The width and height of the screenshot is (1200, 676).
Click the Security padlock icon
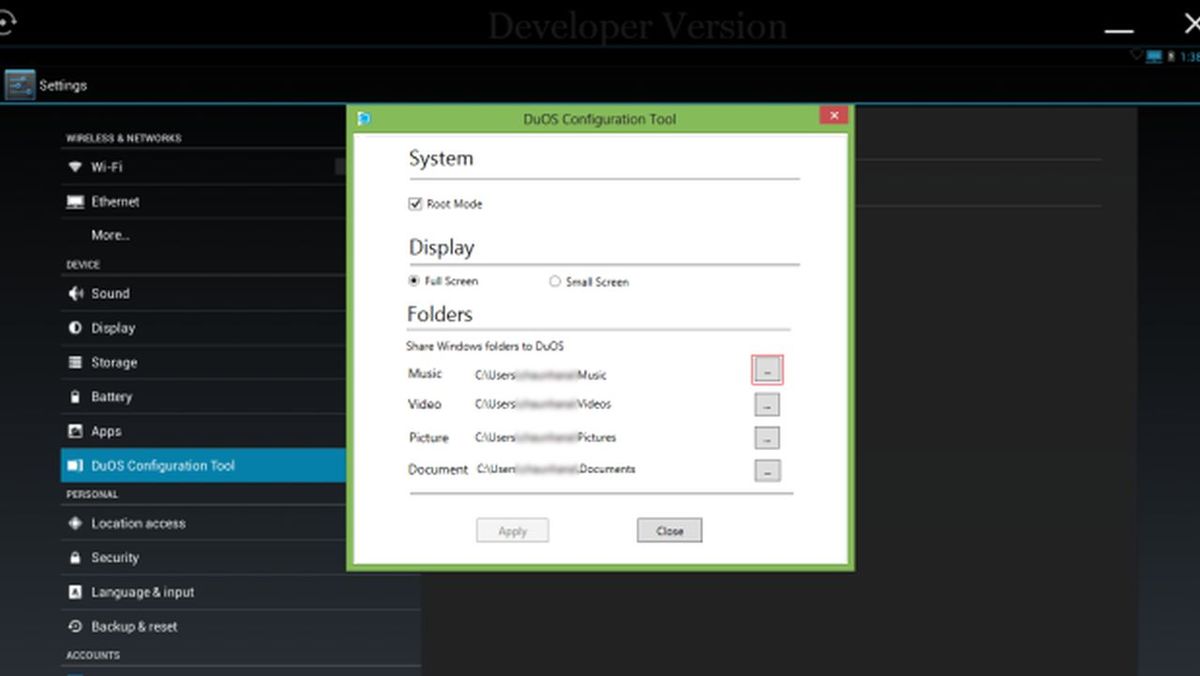(74, 557)
